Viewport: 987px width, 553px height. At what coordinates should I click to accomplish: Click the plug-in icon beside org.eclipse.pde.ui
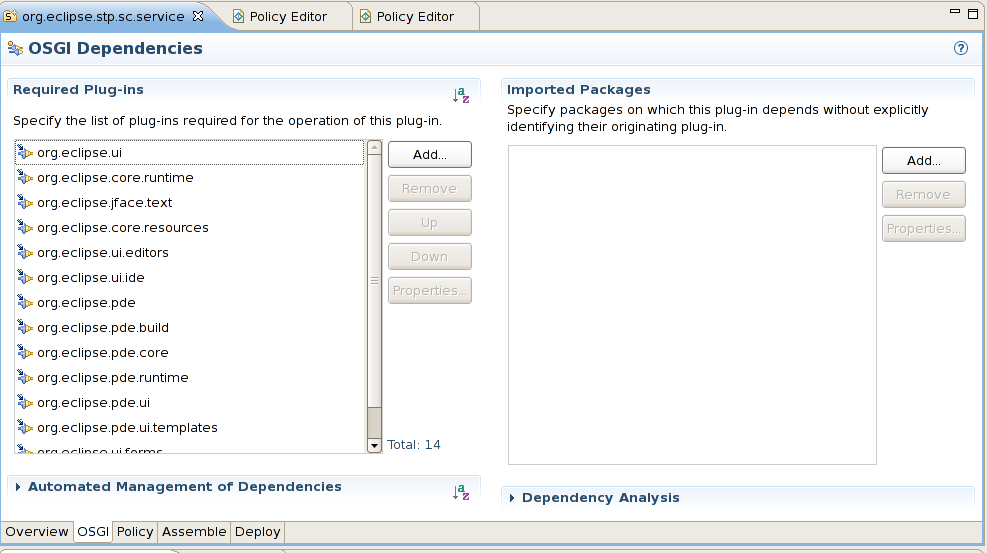(25, 403)
